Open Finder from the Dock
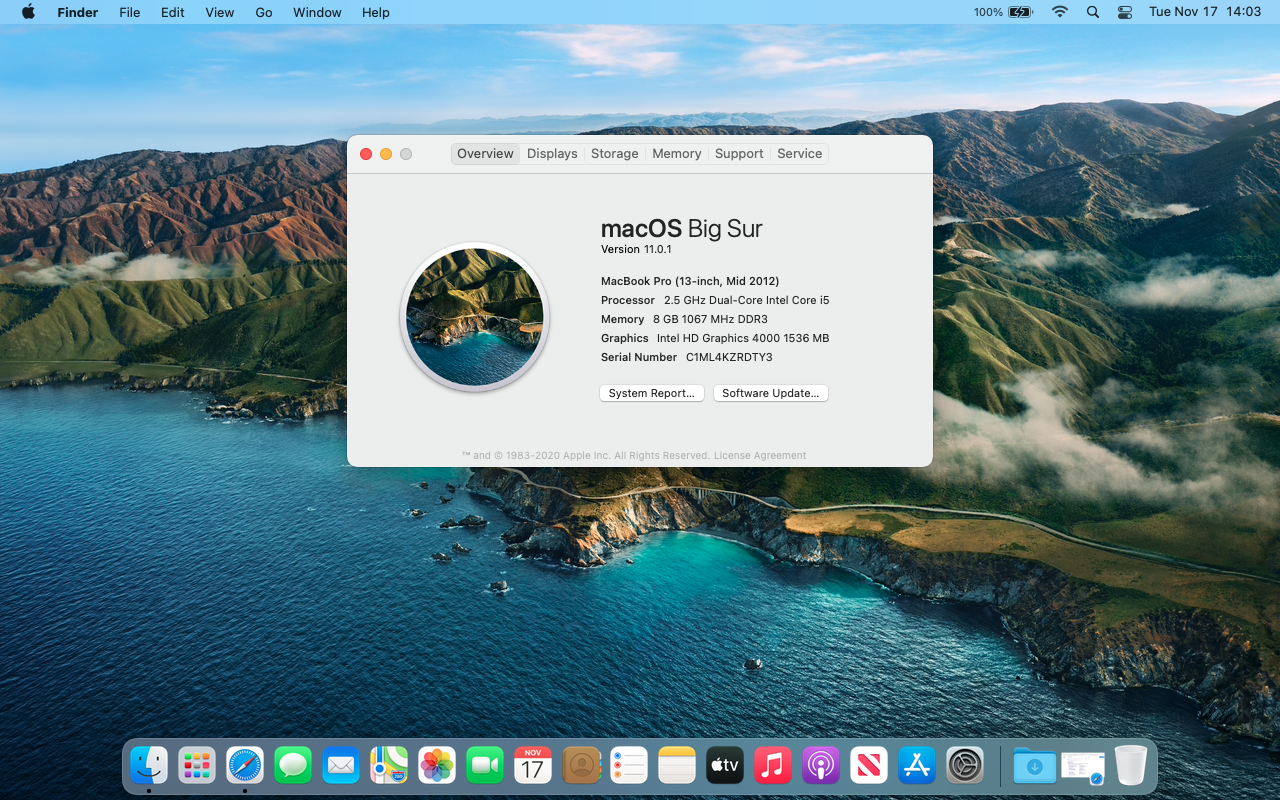 coord(149,766)
